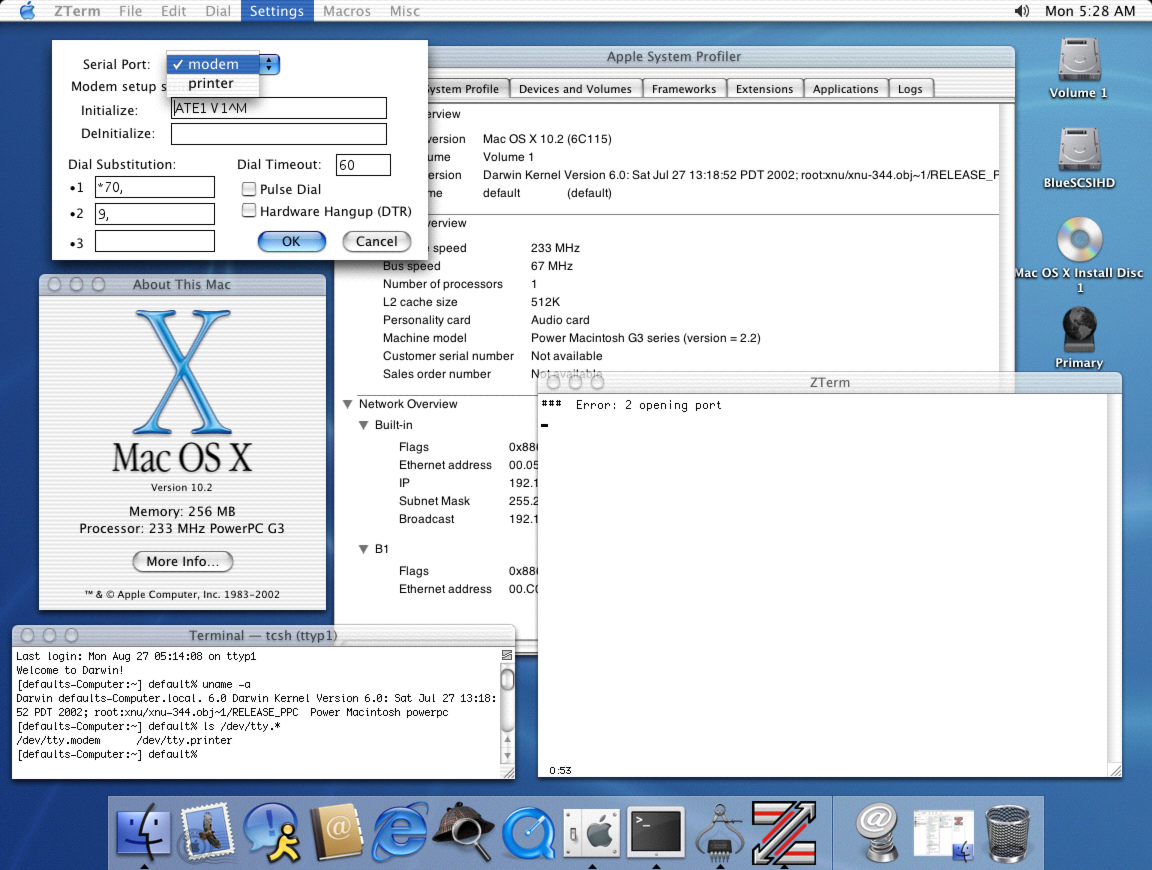Open the Trash in the dock
Image resolution: width=1152 pixels, height=870 pixels.
pyautogui.click(x=1007, y=833)
